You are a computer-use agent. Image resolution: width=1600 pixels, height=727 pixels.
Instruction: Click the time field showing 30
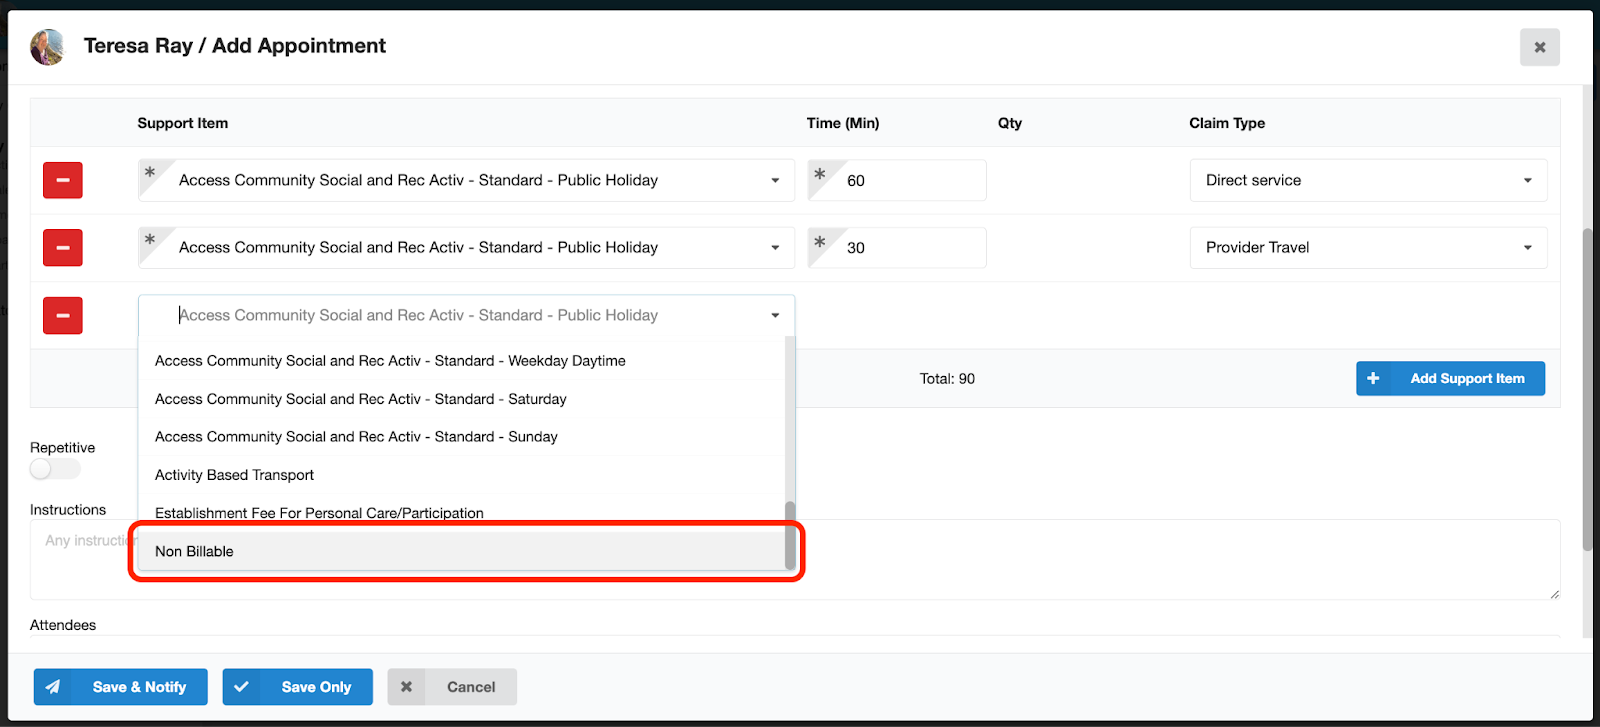pos(910,248)
